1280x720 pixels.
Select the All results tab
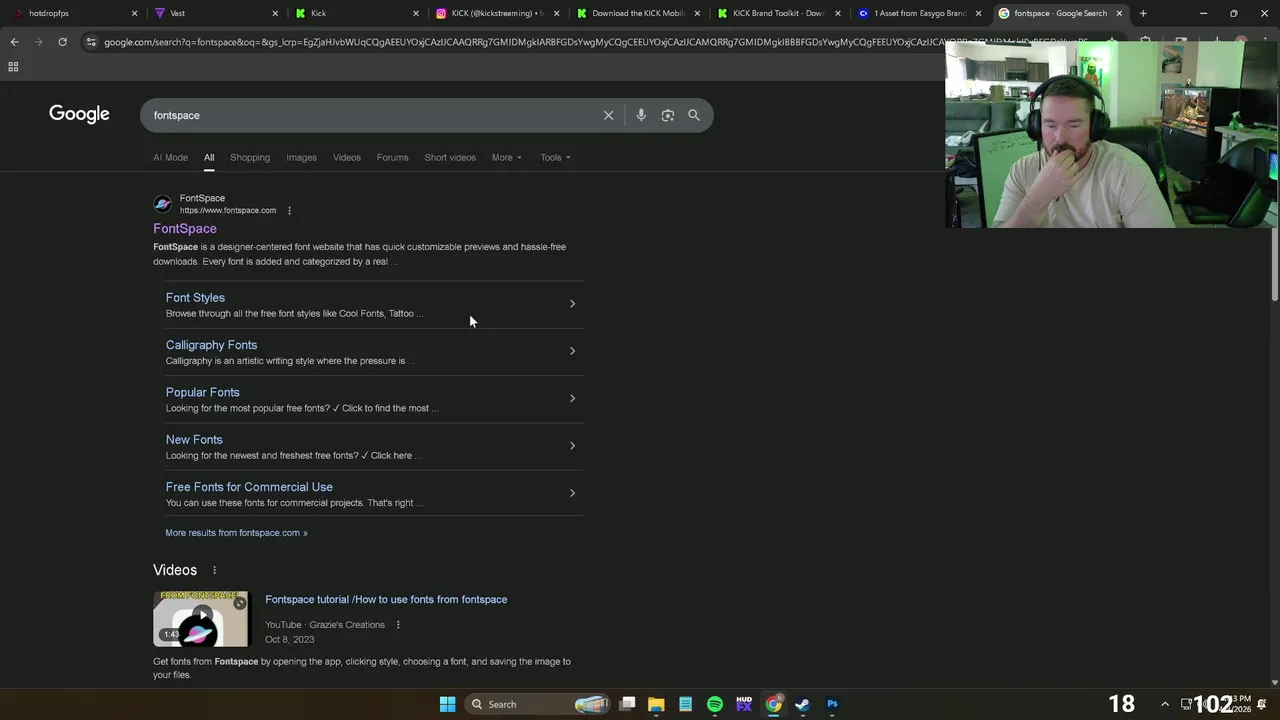tap(209, 157)
